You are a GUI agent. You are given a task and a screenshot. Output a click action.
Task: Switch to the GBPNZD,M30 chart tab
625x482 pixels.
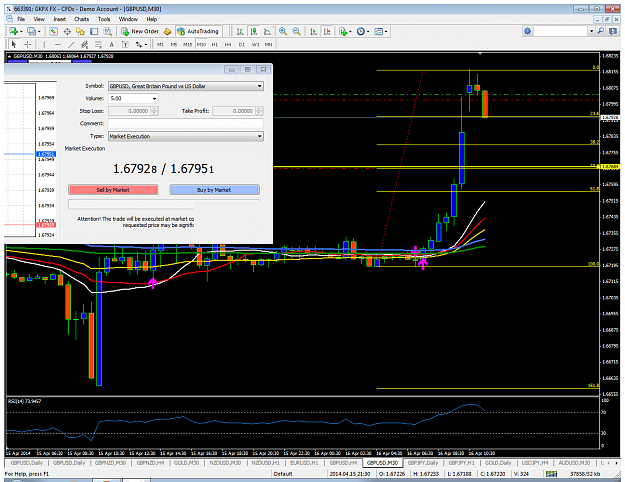pos(110,463)
